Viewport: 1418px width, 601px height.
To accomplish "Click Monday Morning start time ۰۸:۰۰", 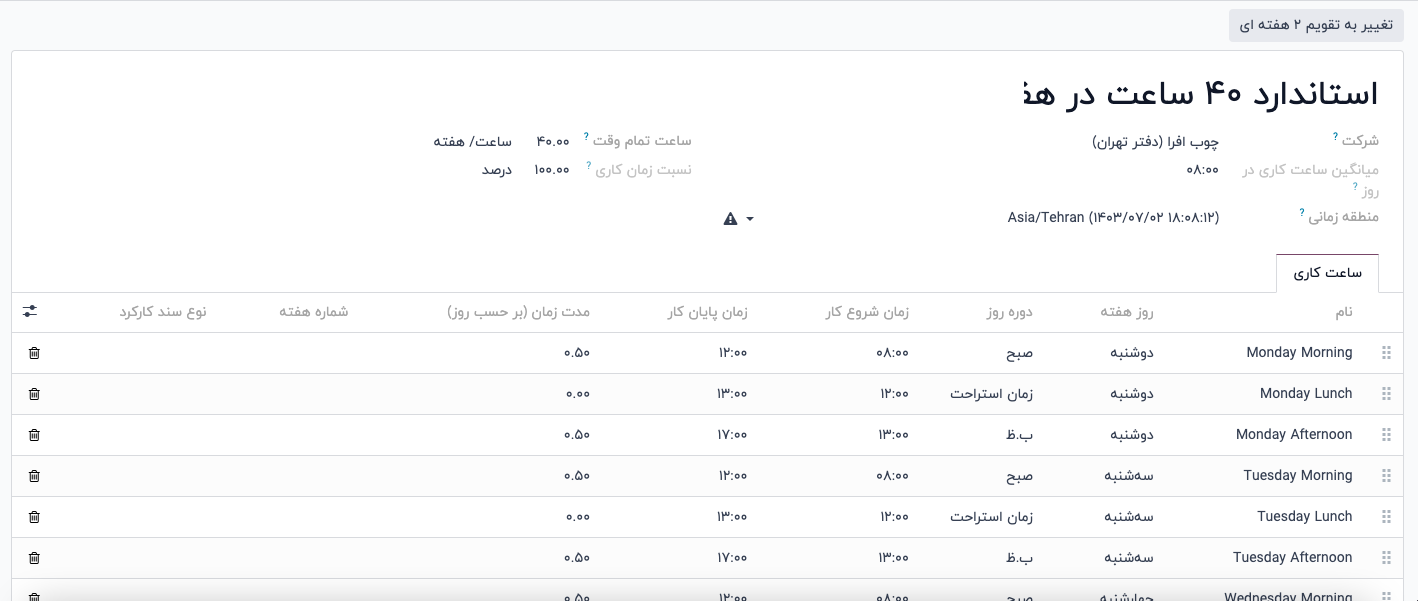I will (893, 353).
